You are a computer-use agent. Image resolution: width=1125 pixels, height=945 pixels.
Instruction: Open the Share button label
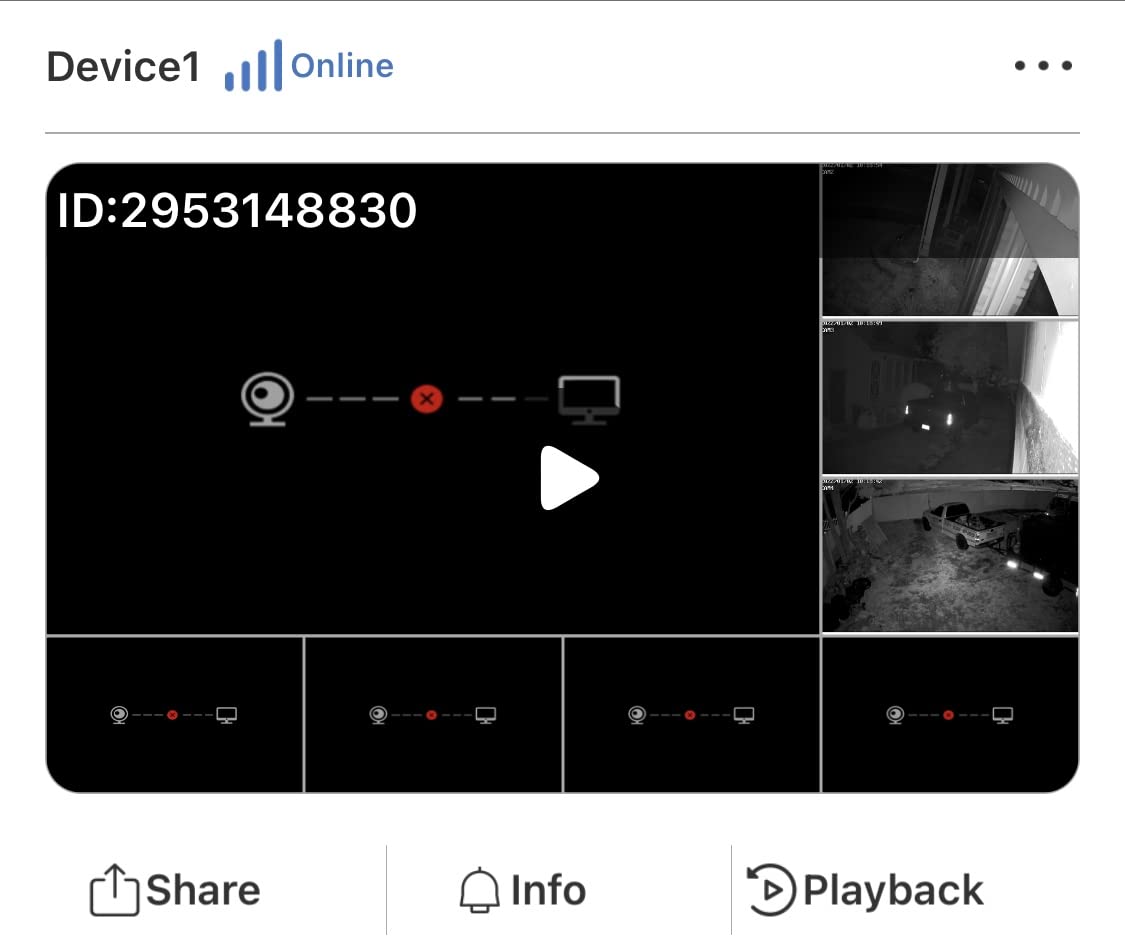pos(203,890)
